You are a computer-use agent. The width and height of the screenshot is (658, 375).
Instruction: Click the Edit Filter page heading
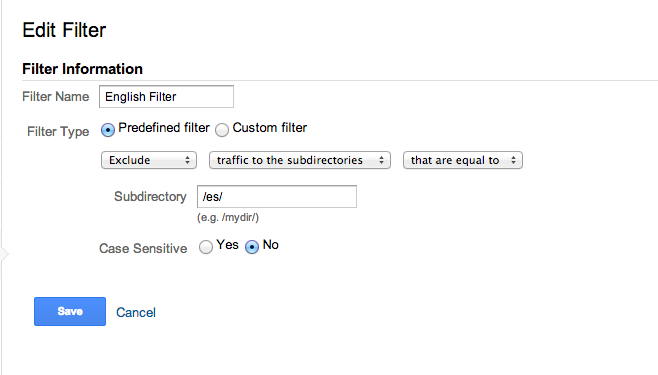64,30
